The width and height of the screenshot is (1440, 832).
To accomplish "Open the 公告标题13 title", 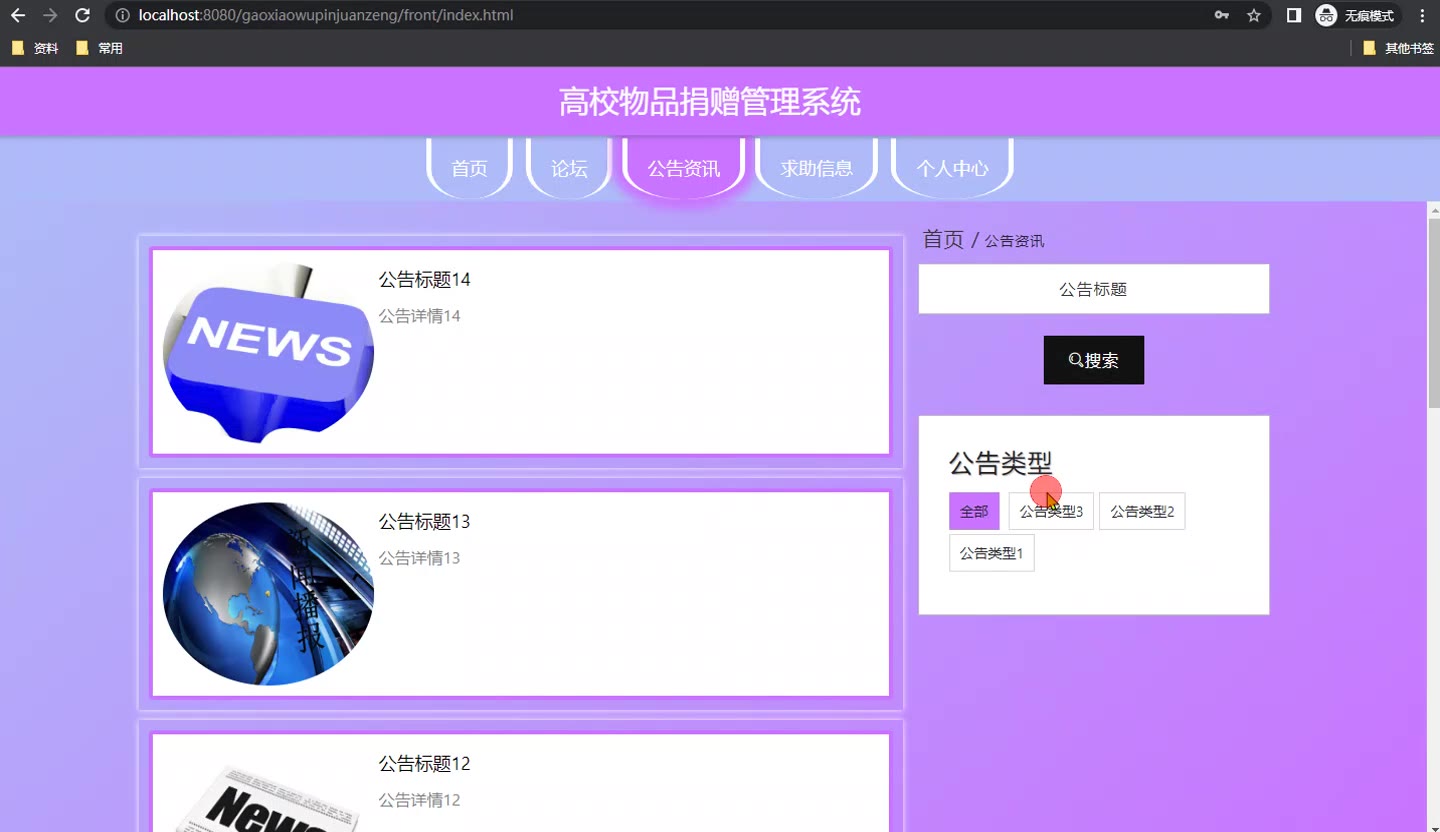I will click(424, 522).
